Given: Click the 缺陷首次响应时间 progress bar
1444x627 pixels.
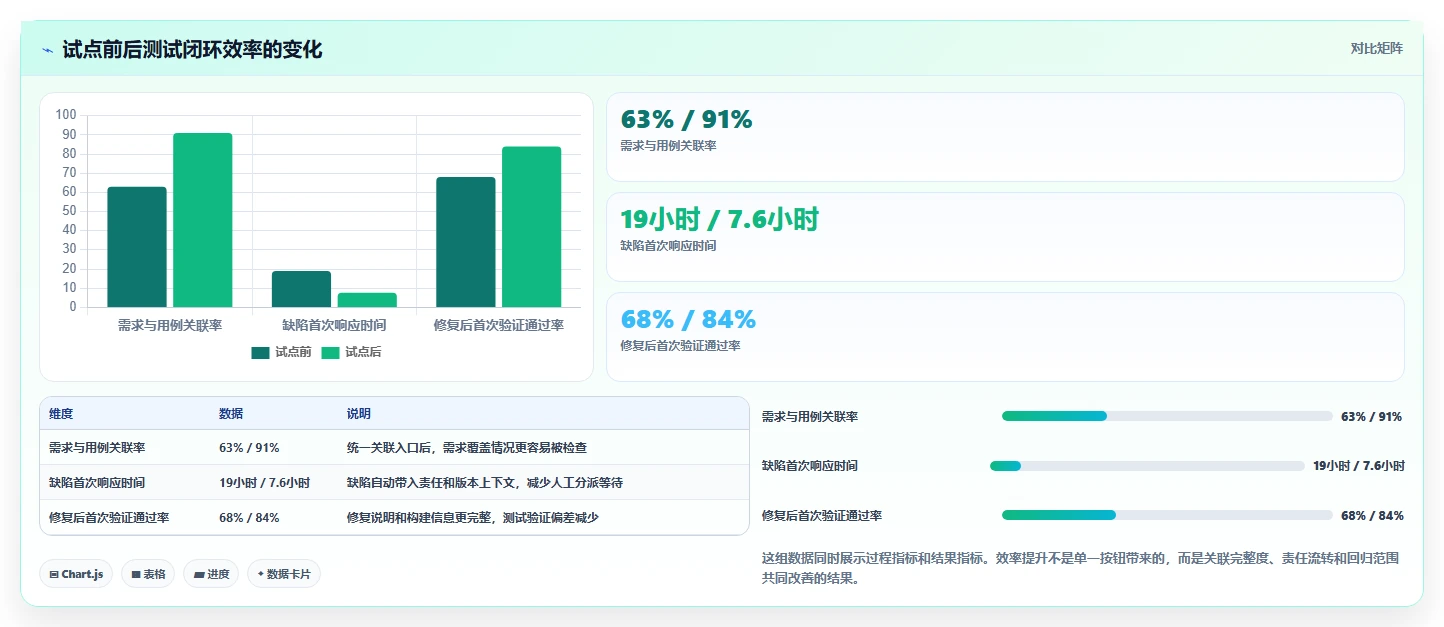Looking at the screenshot, I should [x=1147, y=465].
